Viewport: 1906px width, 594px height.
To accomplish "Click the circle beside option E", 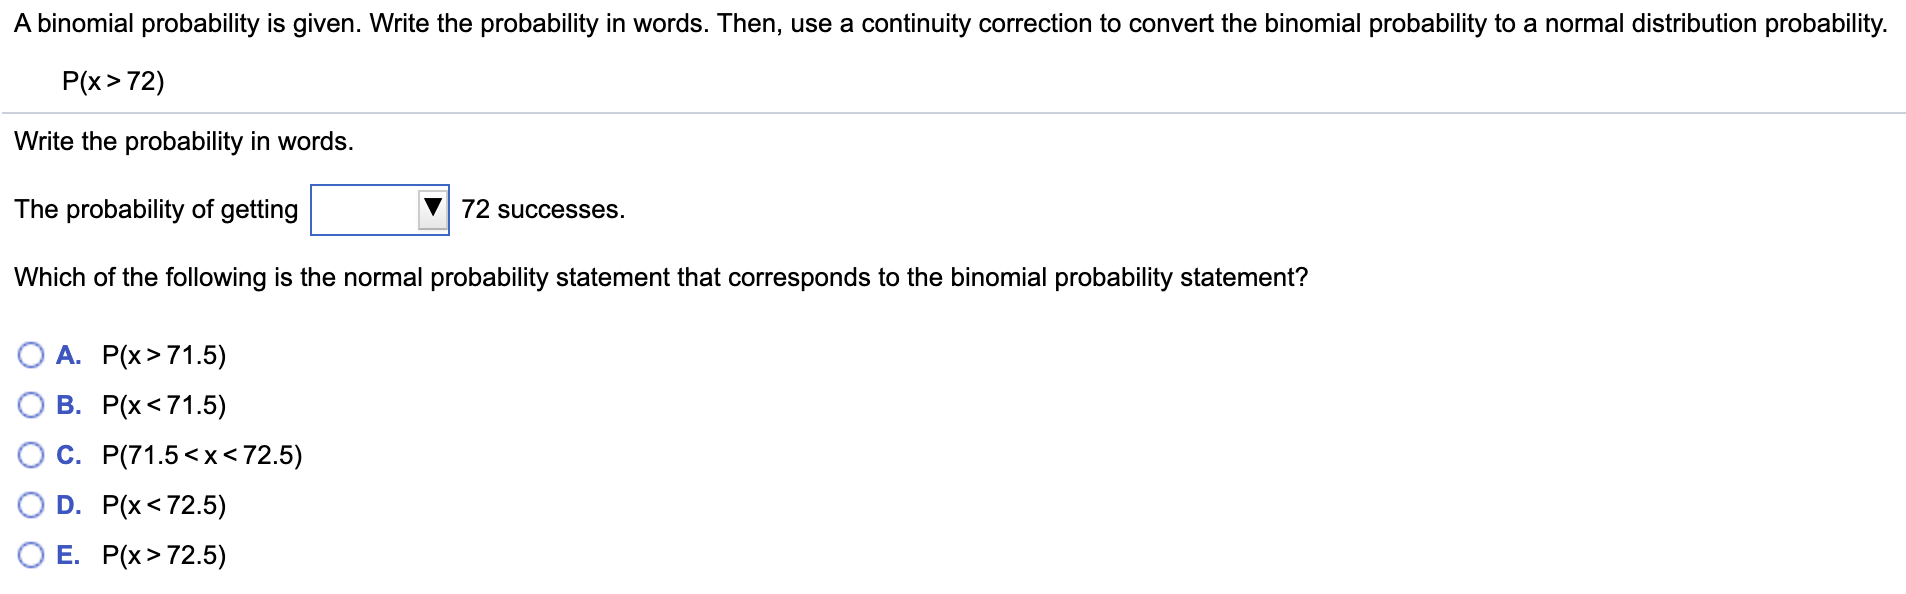I will [30, 555].
